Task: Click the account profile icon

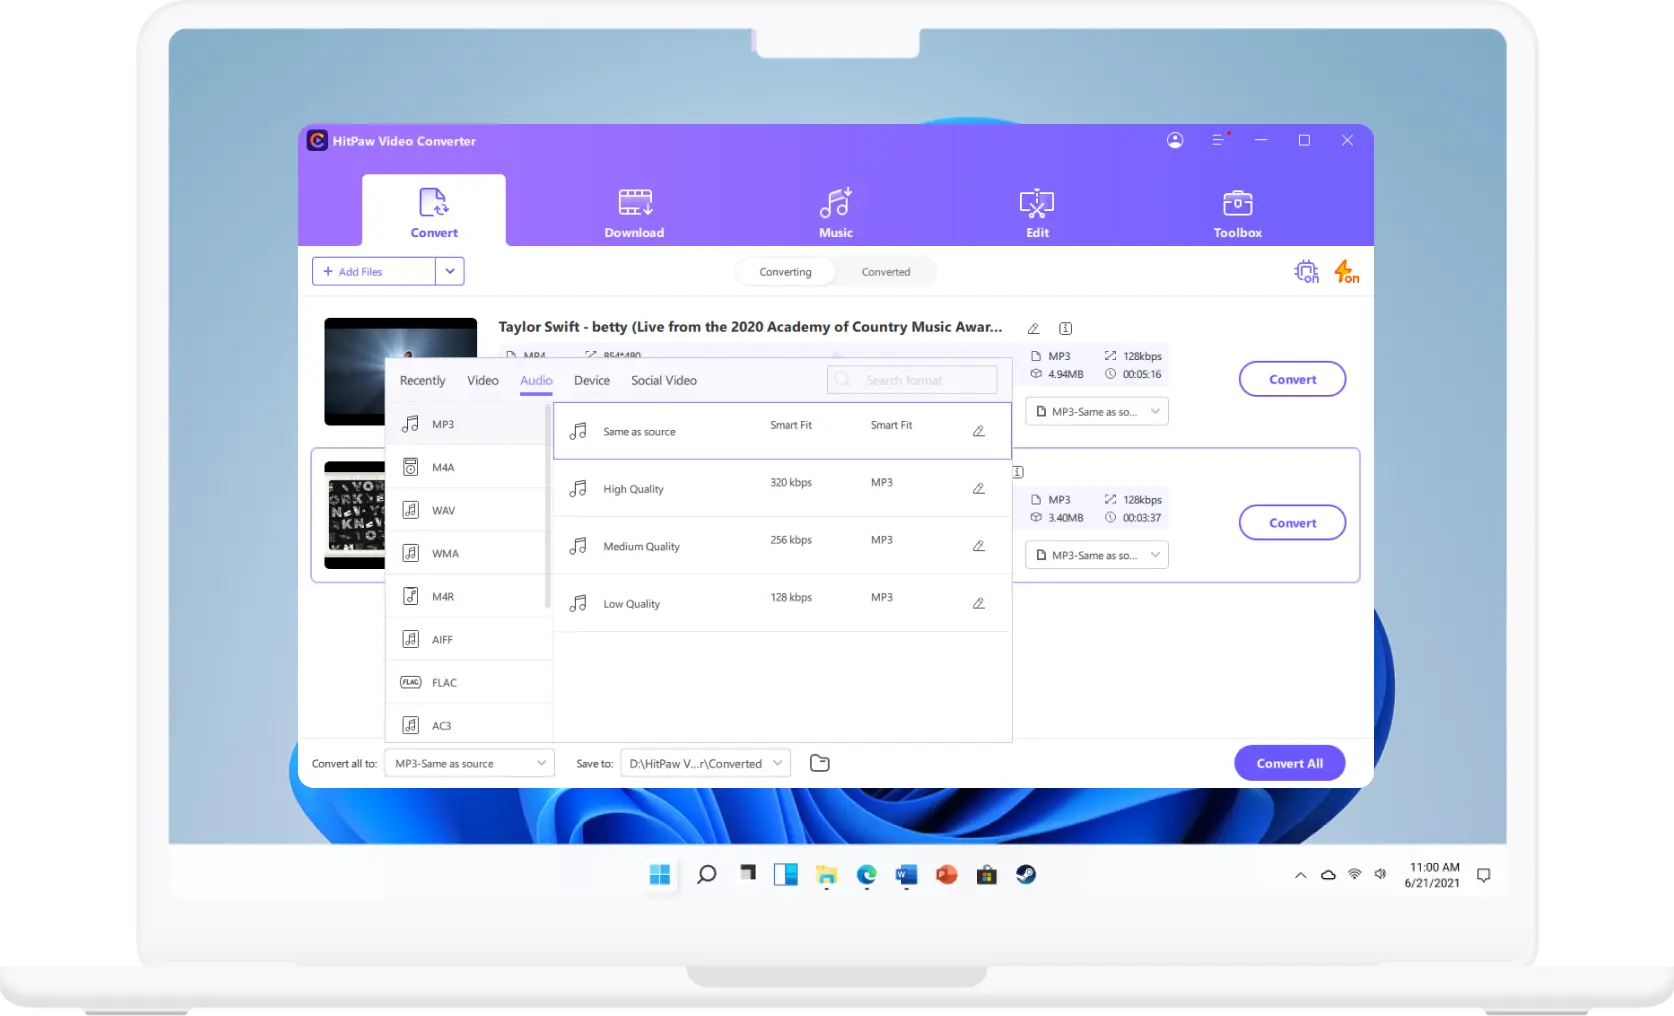Action: point(1175,140)
